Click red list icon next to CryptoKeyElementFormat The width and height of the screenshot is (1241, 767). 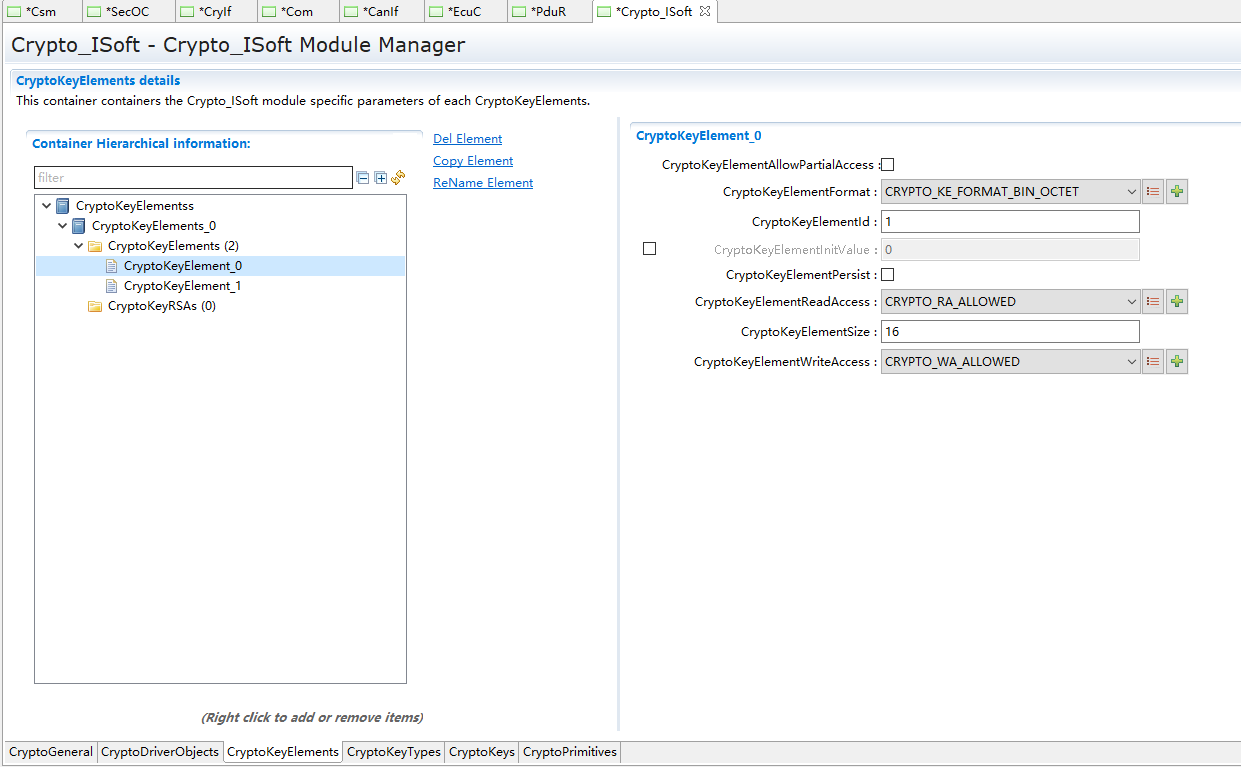pyautogui.click(x=1153, y=192)
